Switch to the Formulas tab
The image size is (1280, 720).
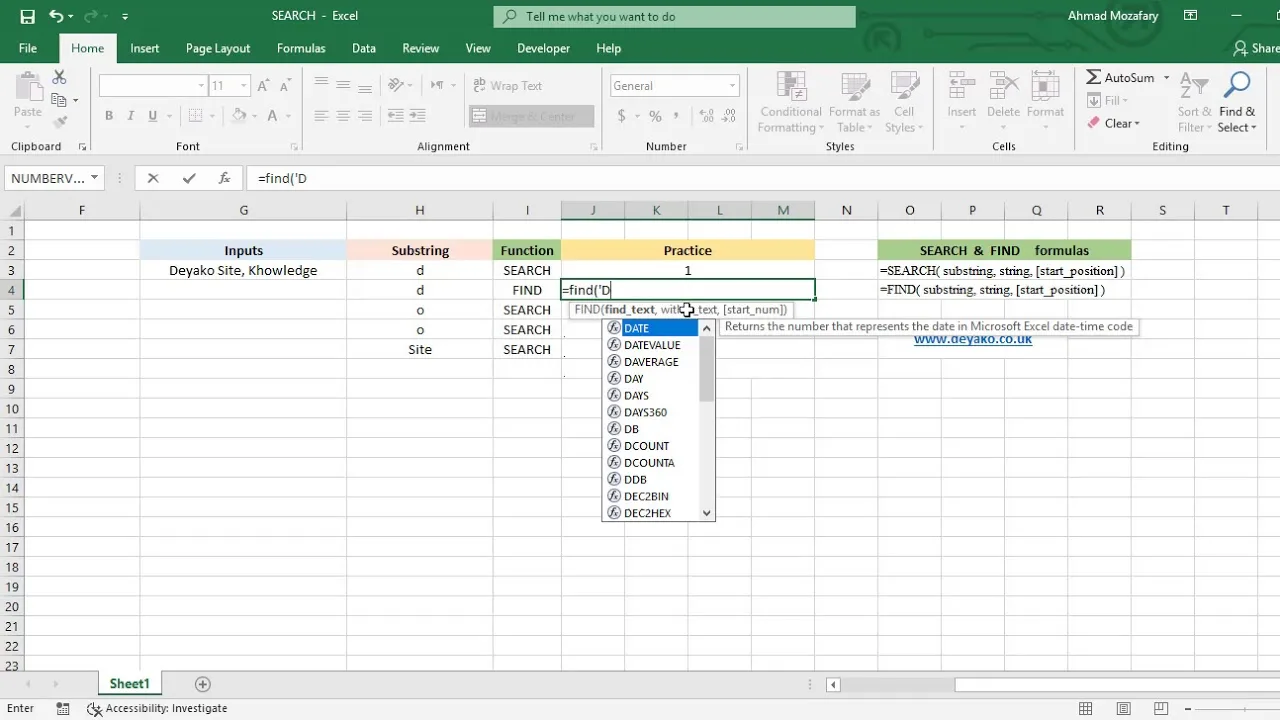301,48
